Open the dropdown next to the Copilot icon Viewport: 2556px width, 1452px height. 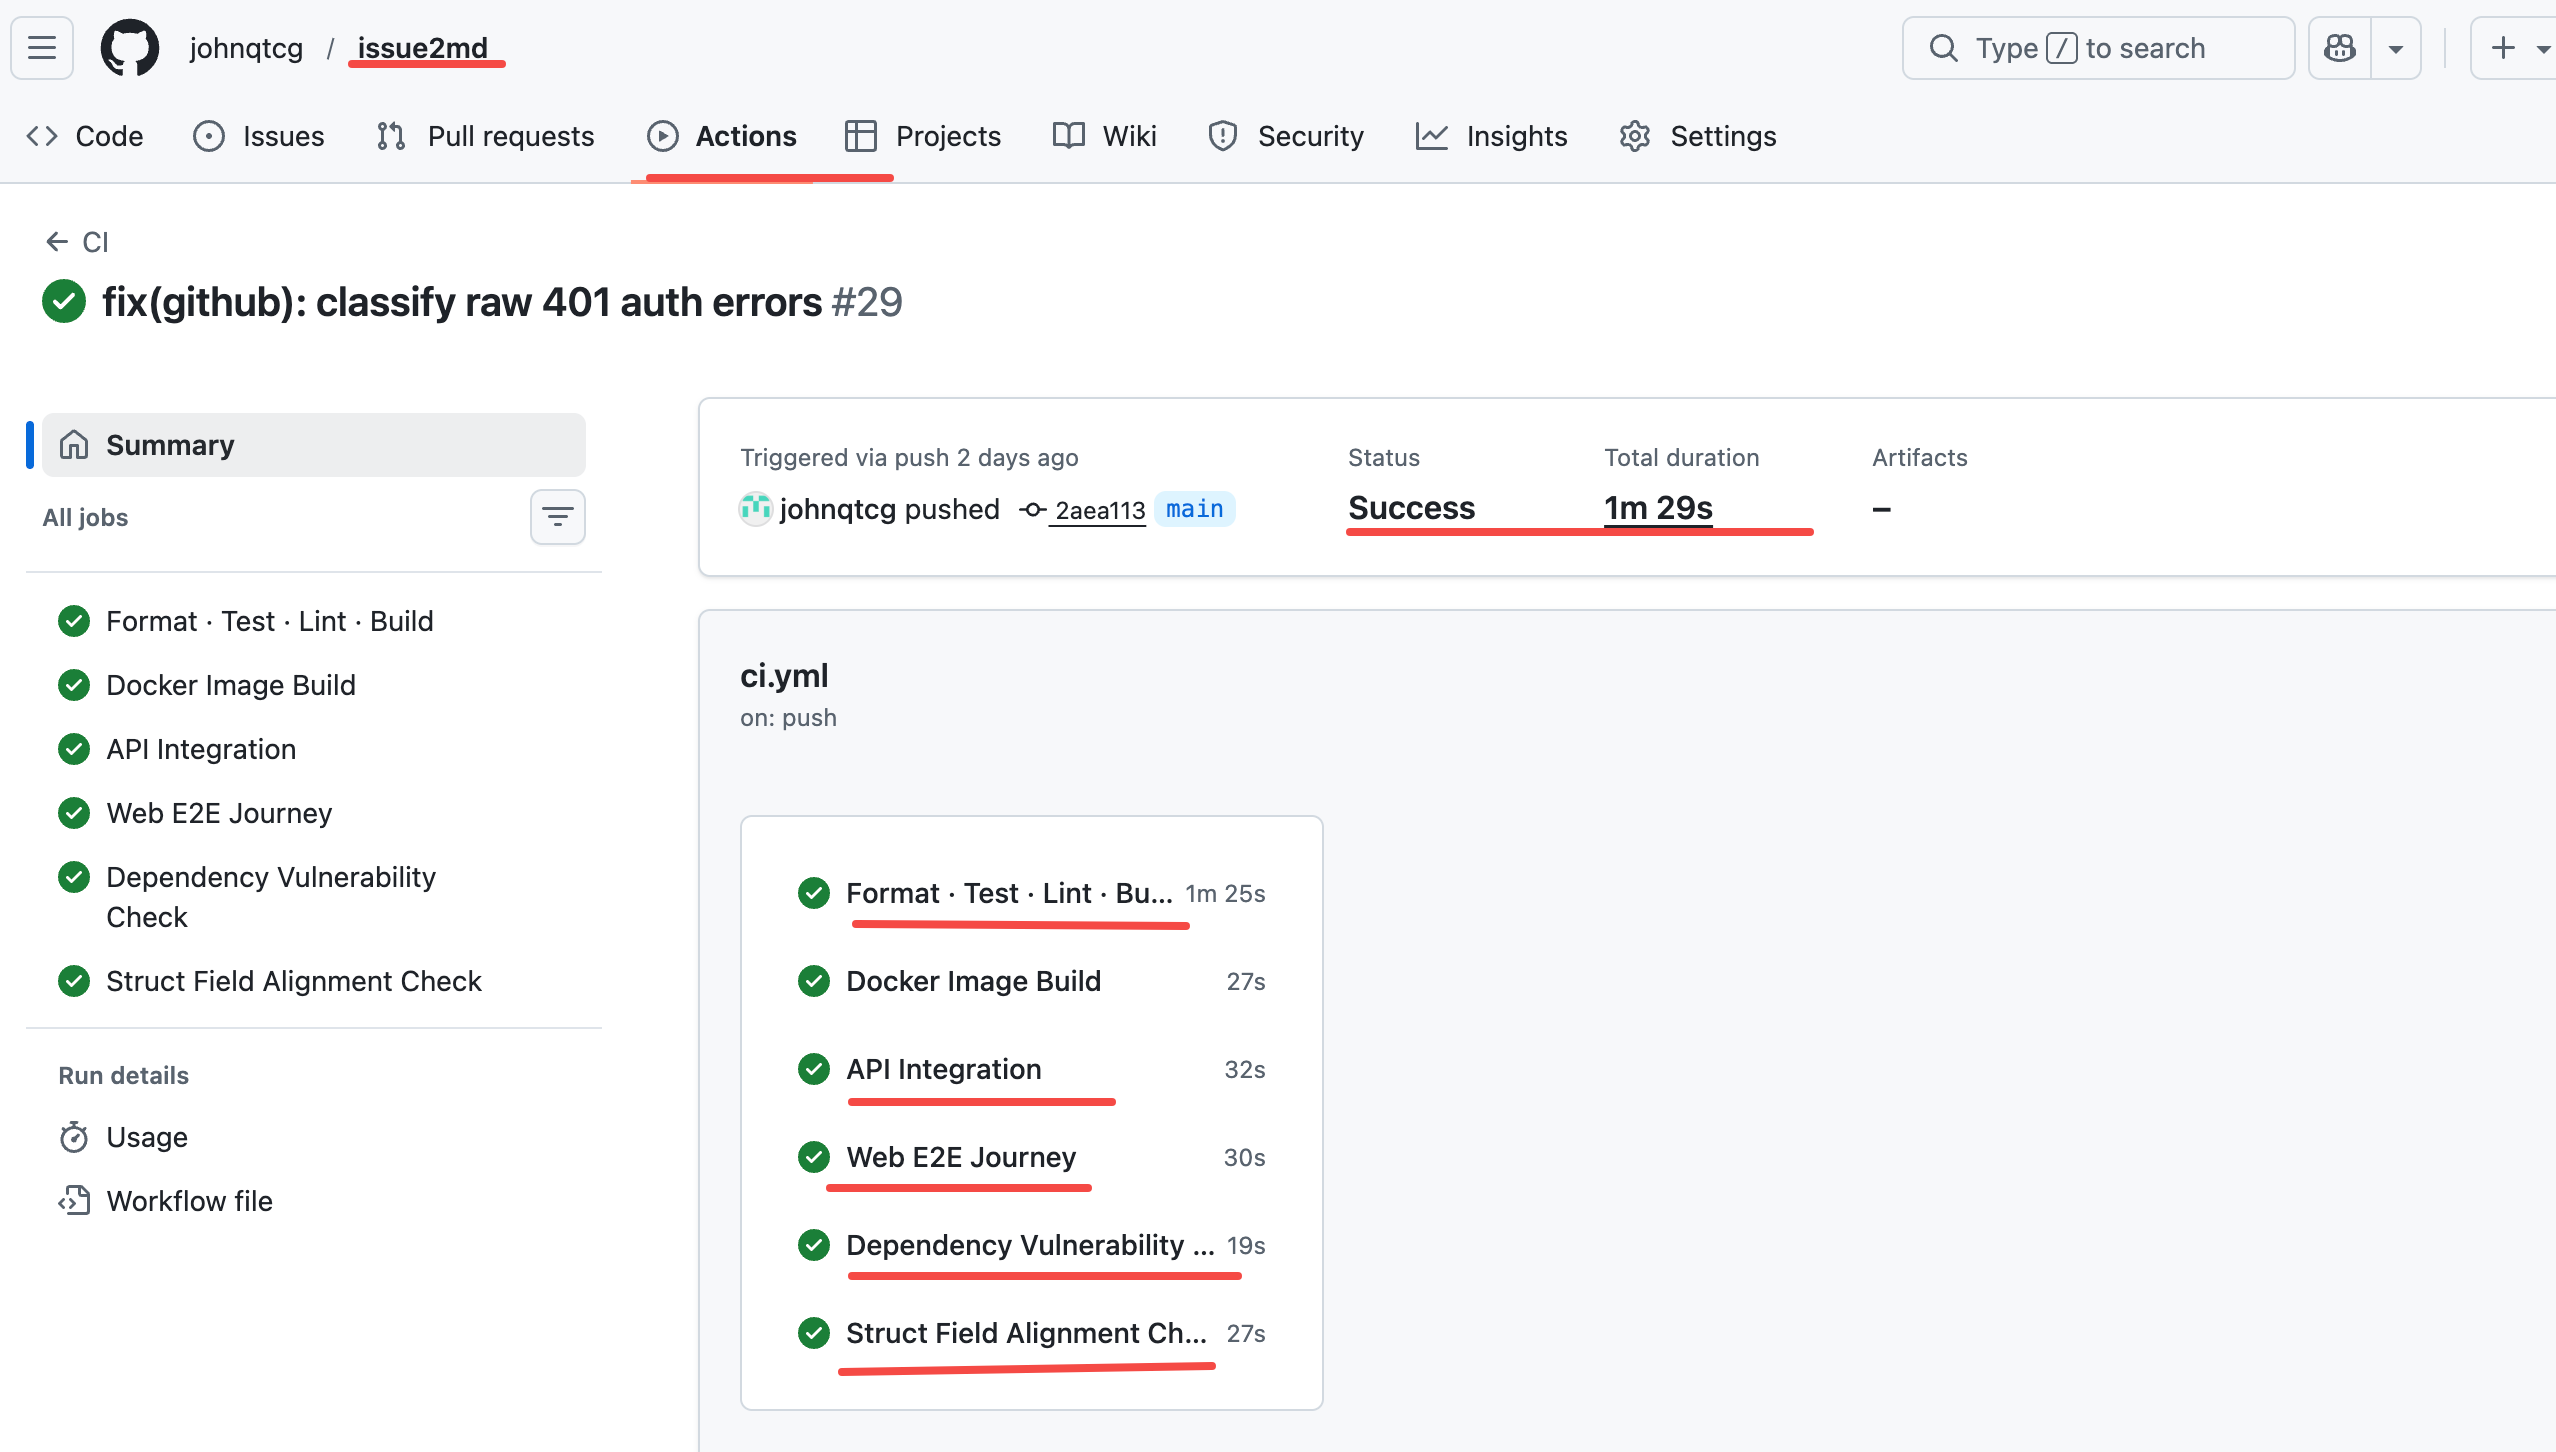click(2396, 47)
